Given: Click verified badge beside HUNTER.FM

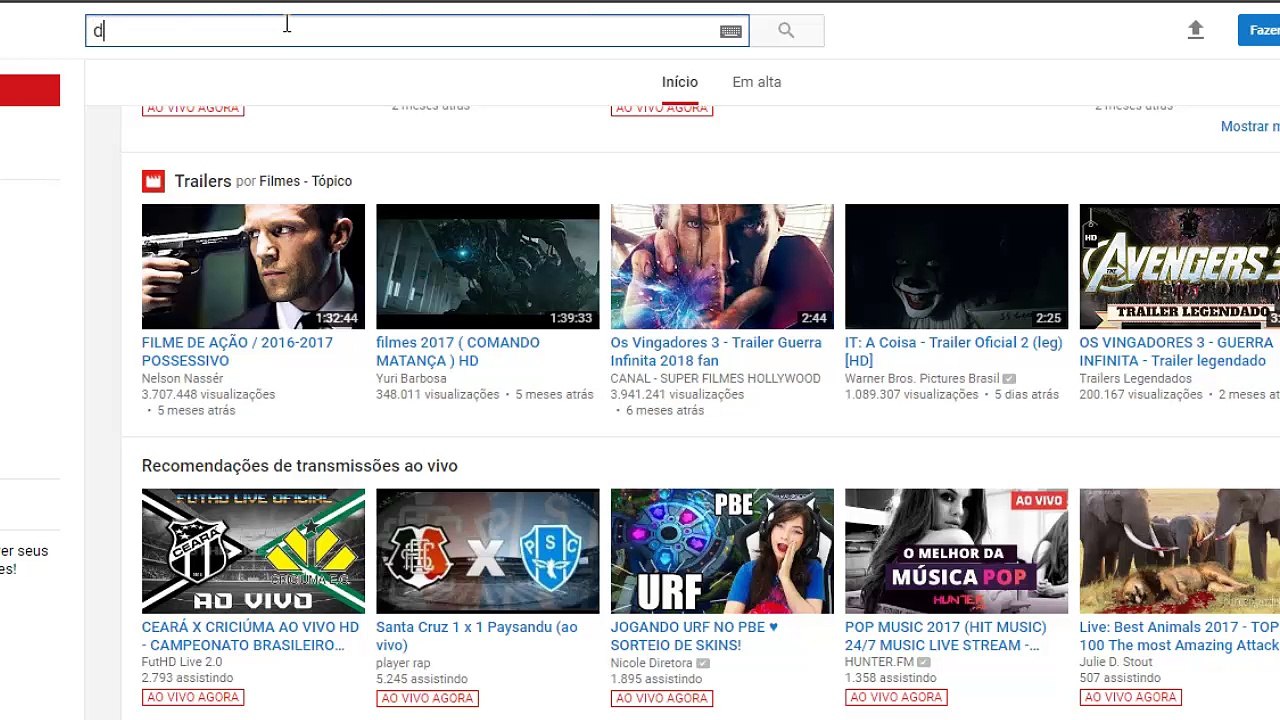Looking at the screenshot, I should [x=924, y=663].
